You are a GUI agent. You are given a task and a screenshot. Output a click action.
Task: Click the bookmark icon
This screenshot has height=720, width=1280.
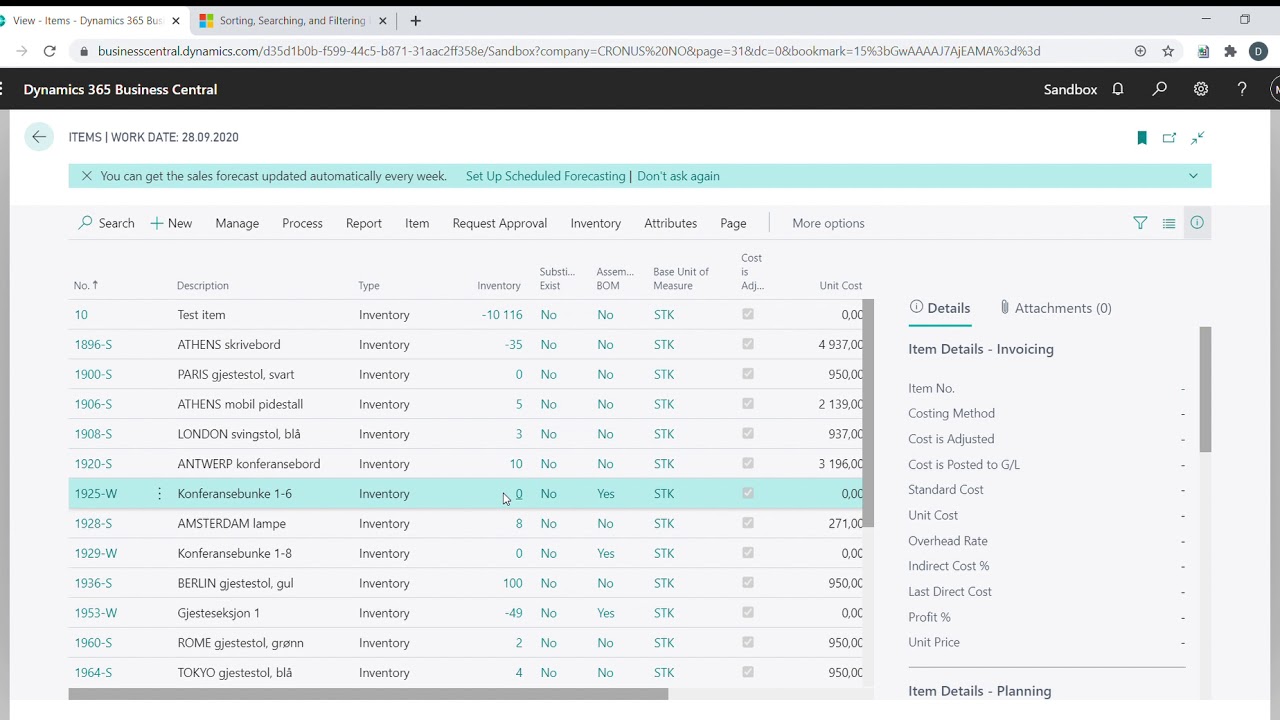click(1142, 138)
